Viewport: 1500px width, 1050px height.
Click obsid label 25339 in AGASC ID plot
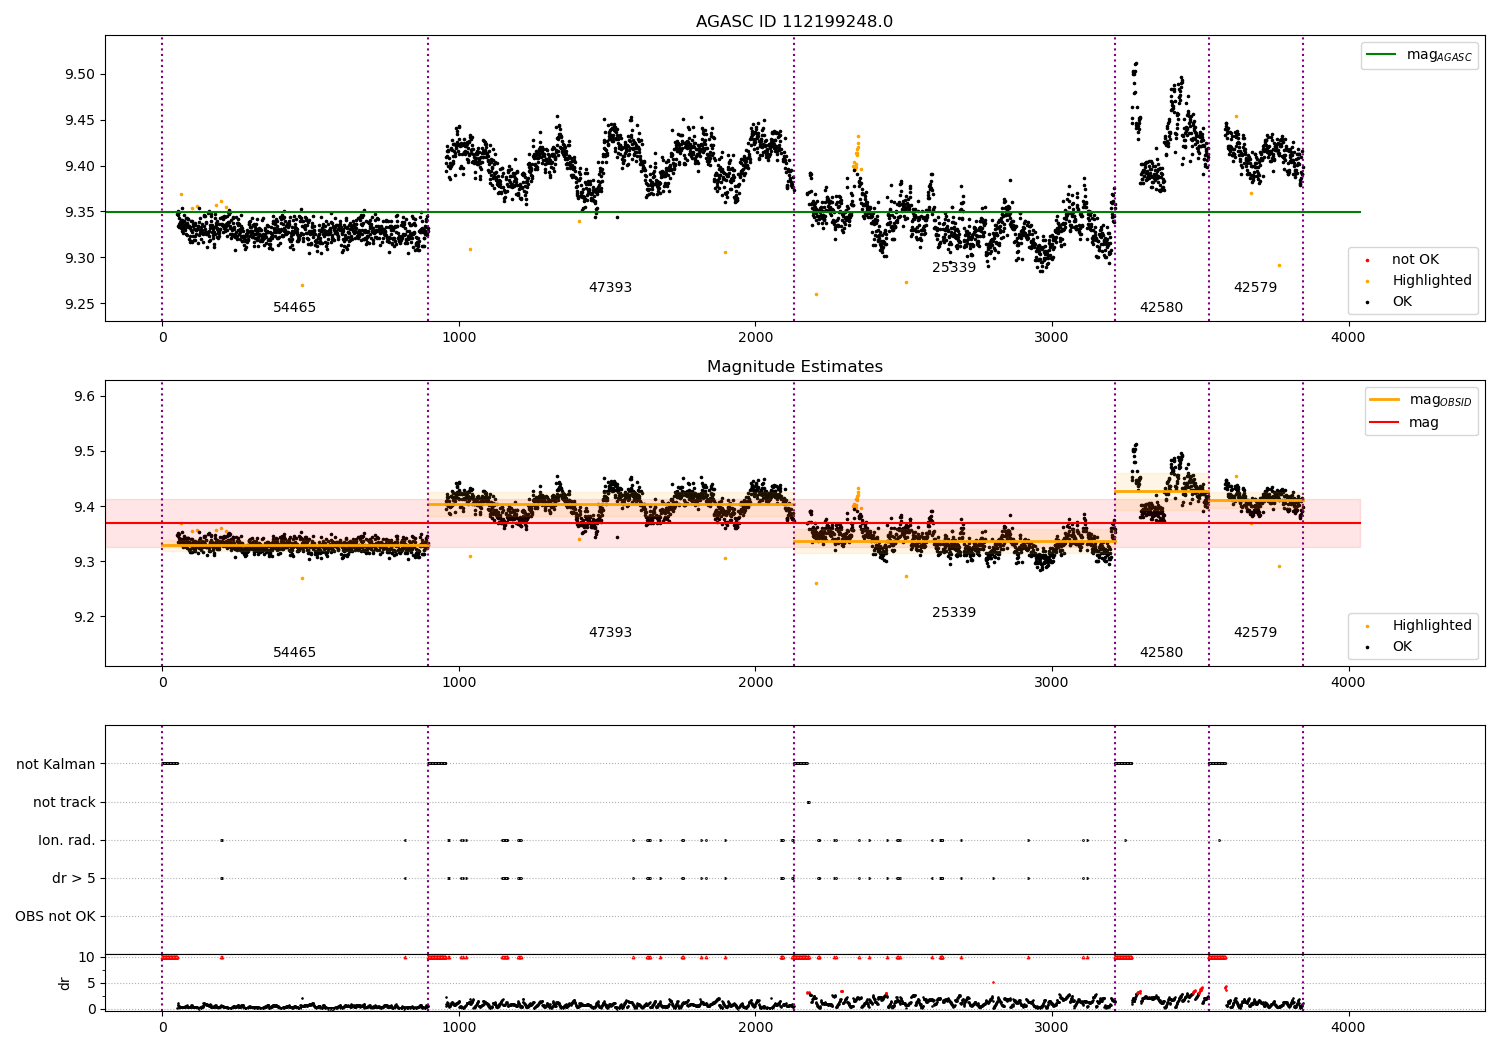point(954,268)
